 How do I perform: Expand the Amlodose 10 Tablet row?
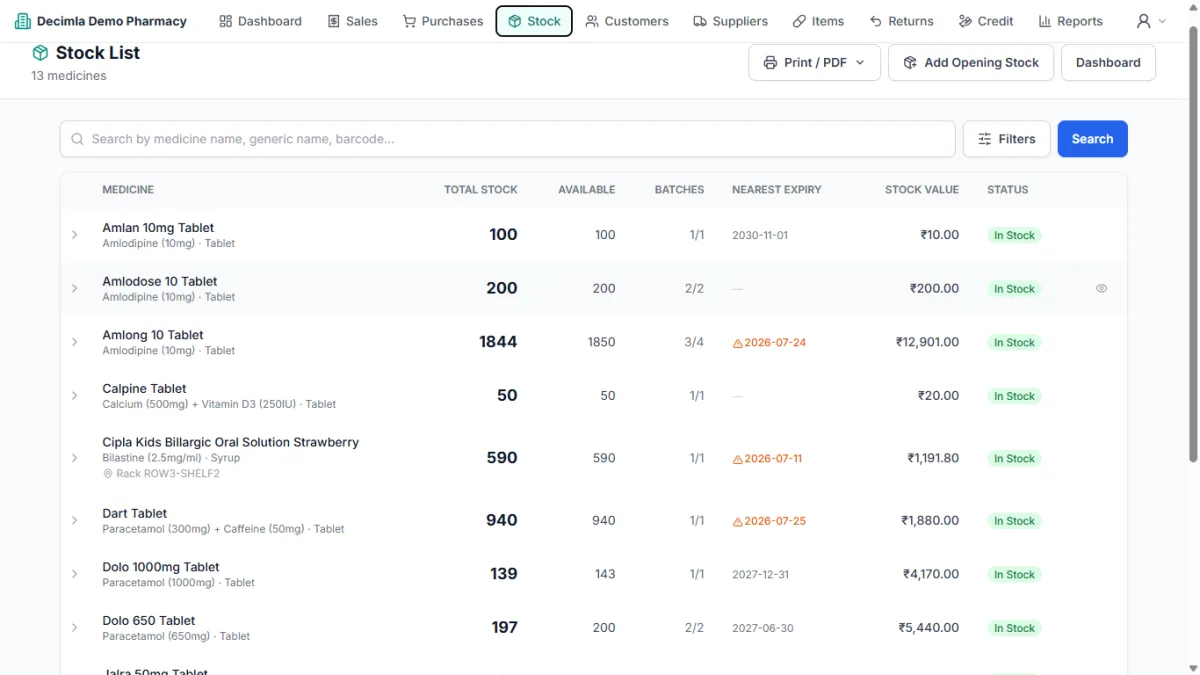tap(74, 288)
